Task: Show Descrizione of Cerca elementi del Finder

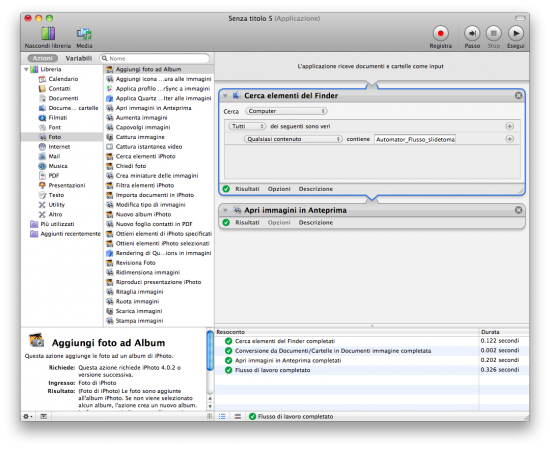Action: pyautogui.click(x=316, y=189)
